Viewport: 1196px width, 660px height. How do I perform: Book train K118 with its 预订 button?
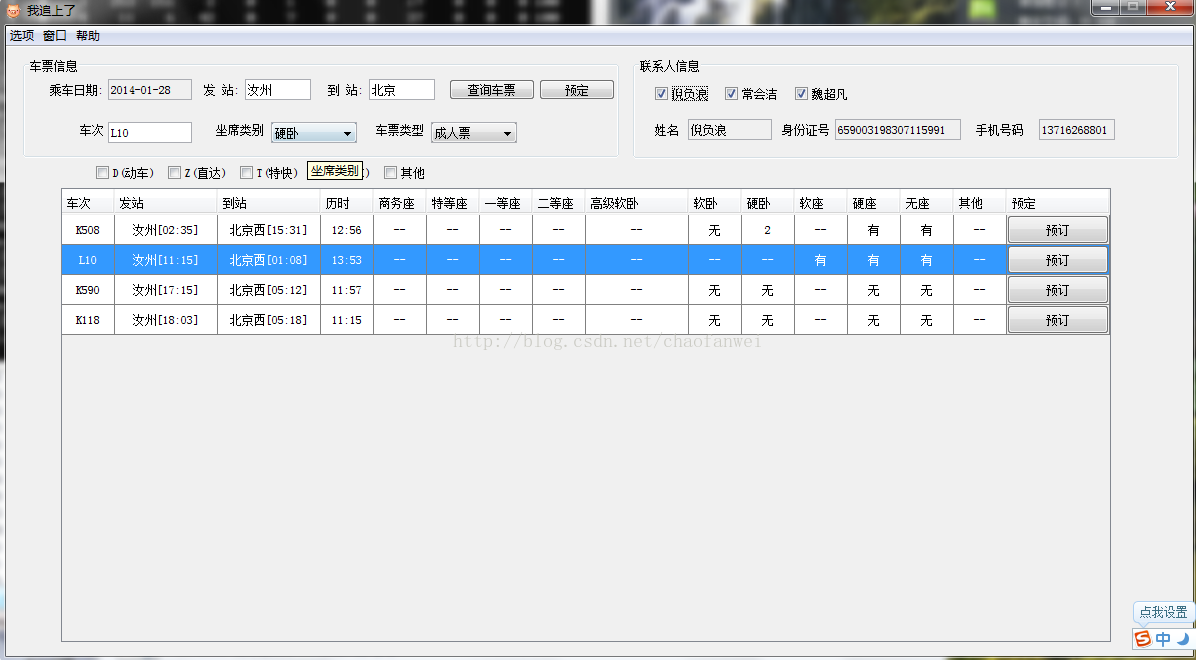[x=1057, y=320]
